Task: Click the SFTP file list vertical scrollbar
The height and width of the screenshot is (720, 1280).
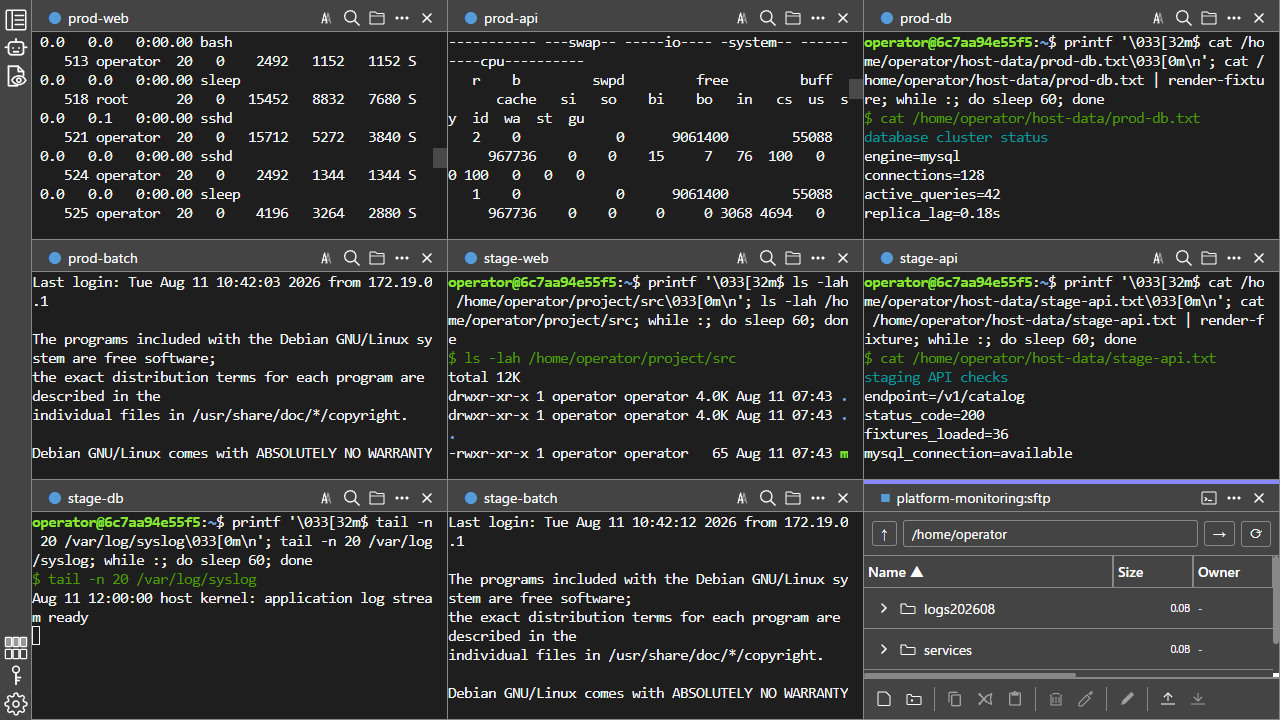Action: [x=1276, y=600]
